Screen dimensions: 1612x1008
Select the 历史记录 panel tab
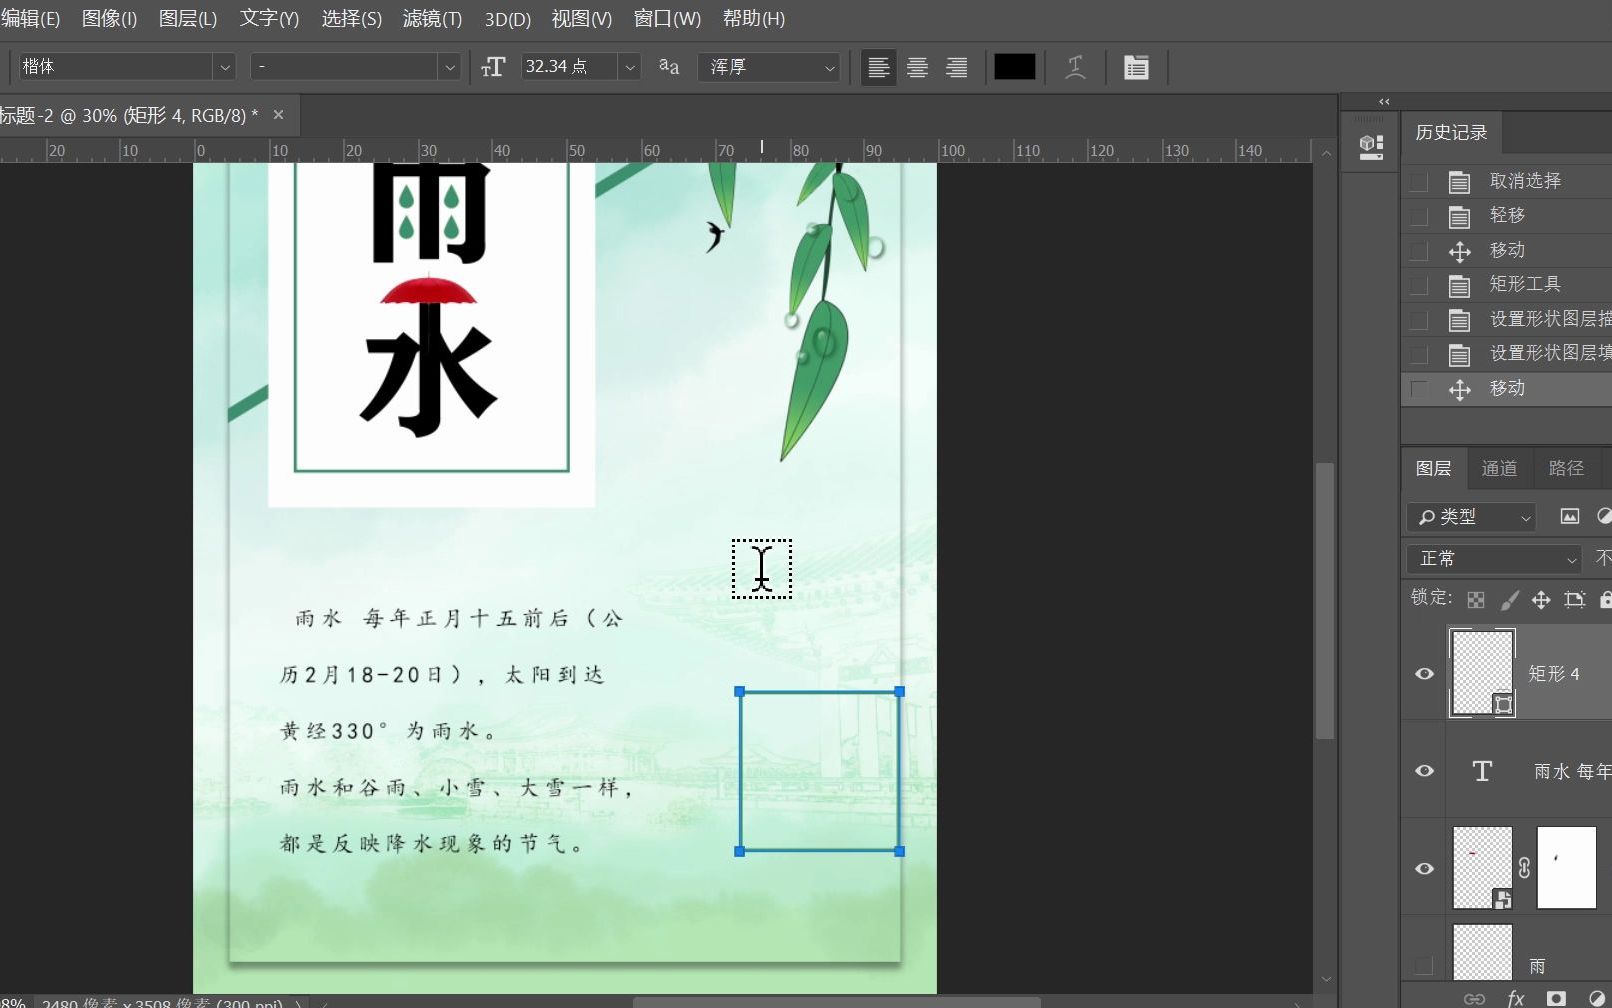click(x=1451, y=132)
